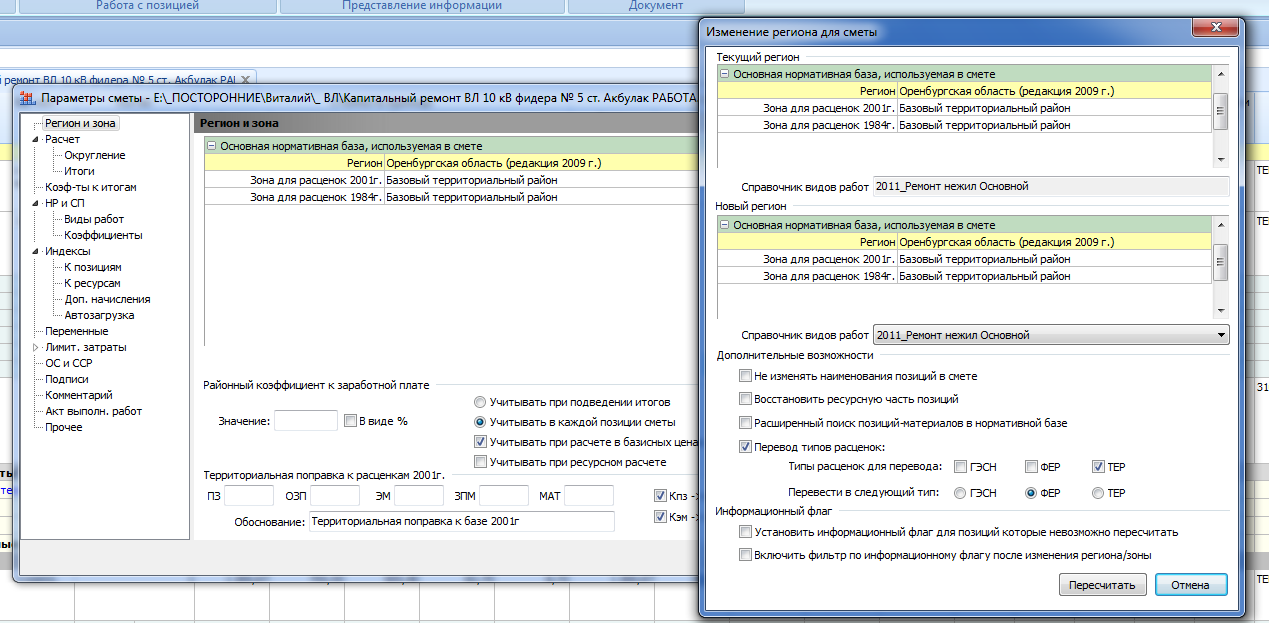Image resolution: width=1269 pixels, height=623 pixels.
Task: Expand the Лимит. затраты tree node
Action: [x=36, y=348]
